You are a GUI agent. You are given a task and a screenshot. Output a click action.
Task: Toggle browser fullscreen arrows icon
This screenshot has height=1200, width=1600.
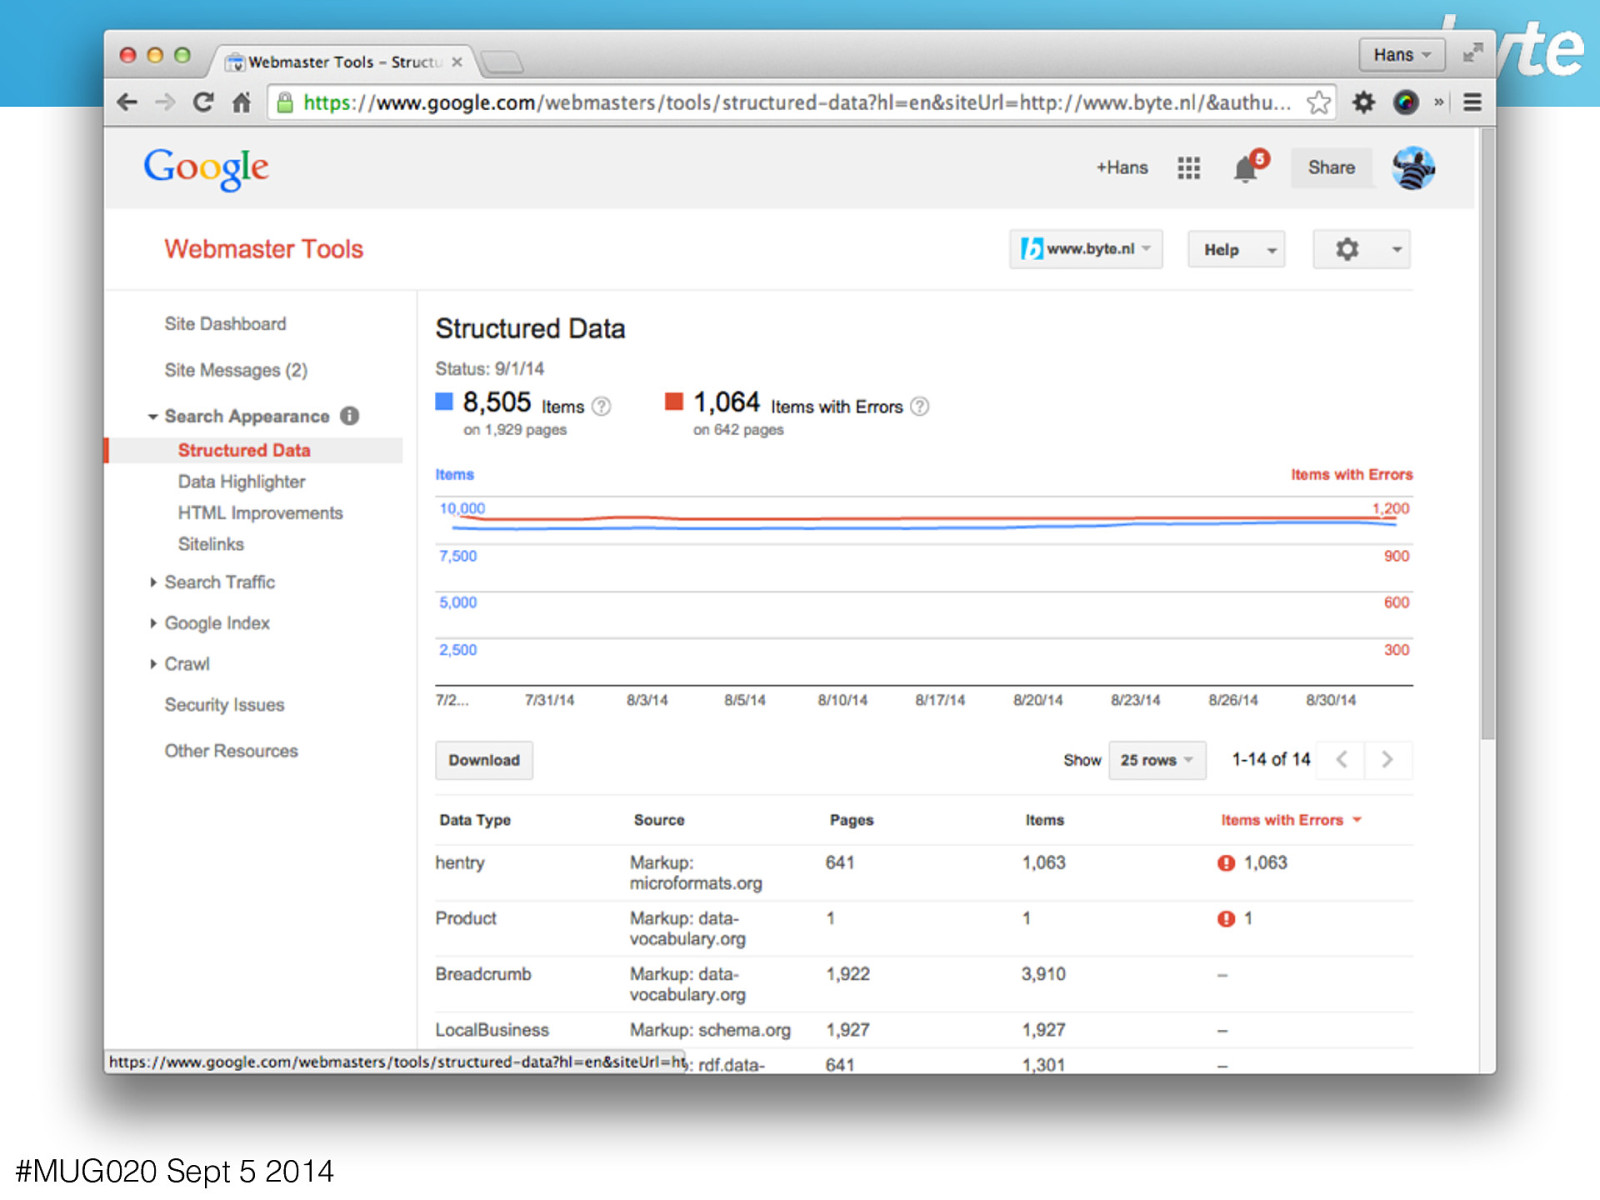[1472, 53]
